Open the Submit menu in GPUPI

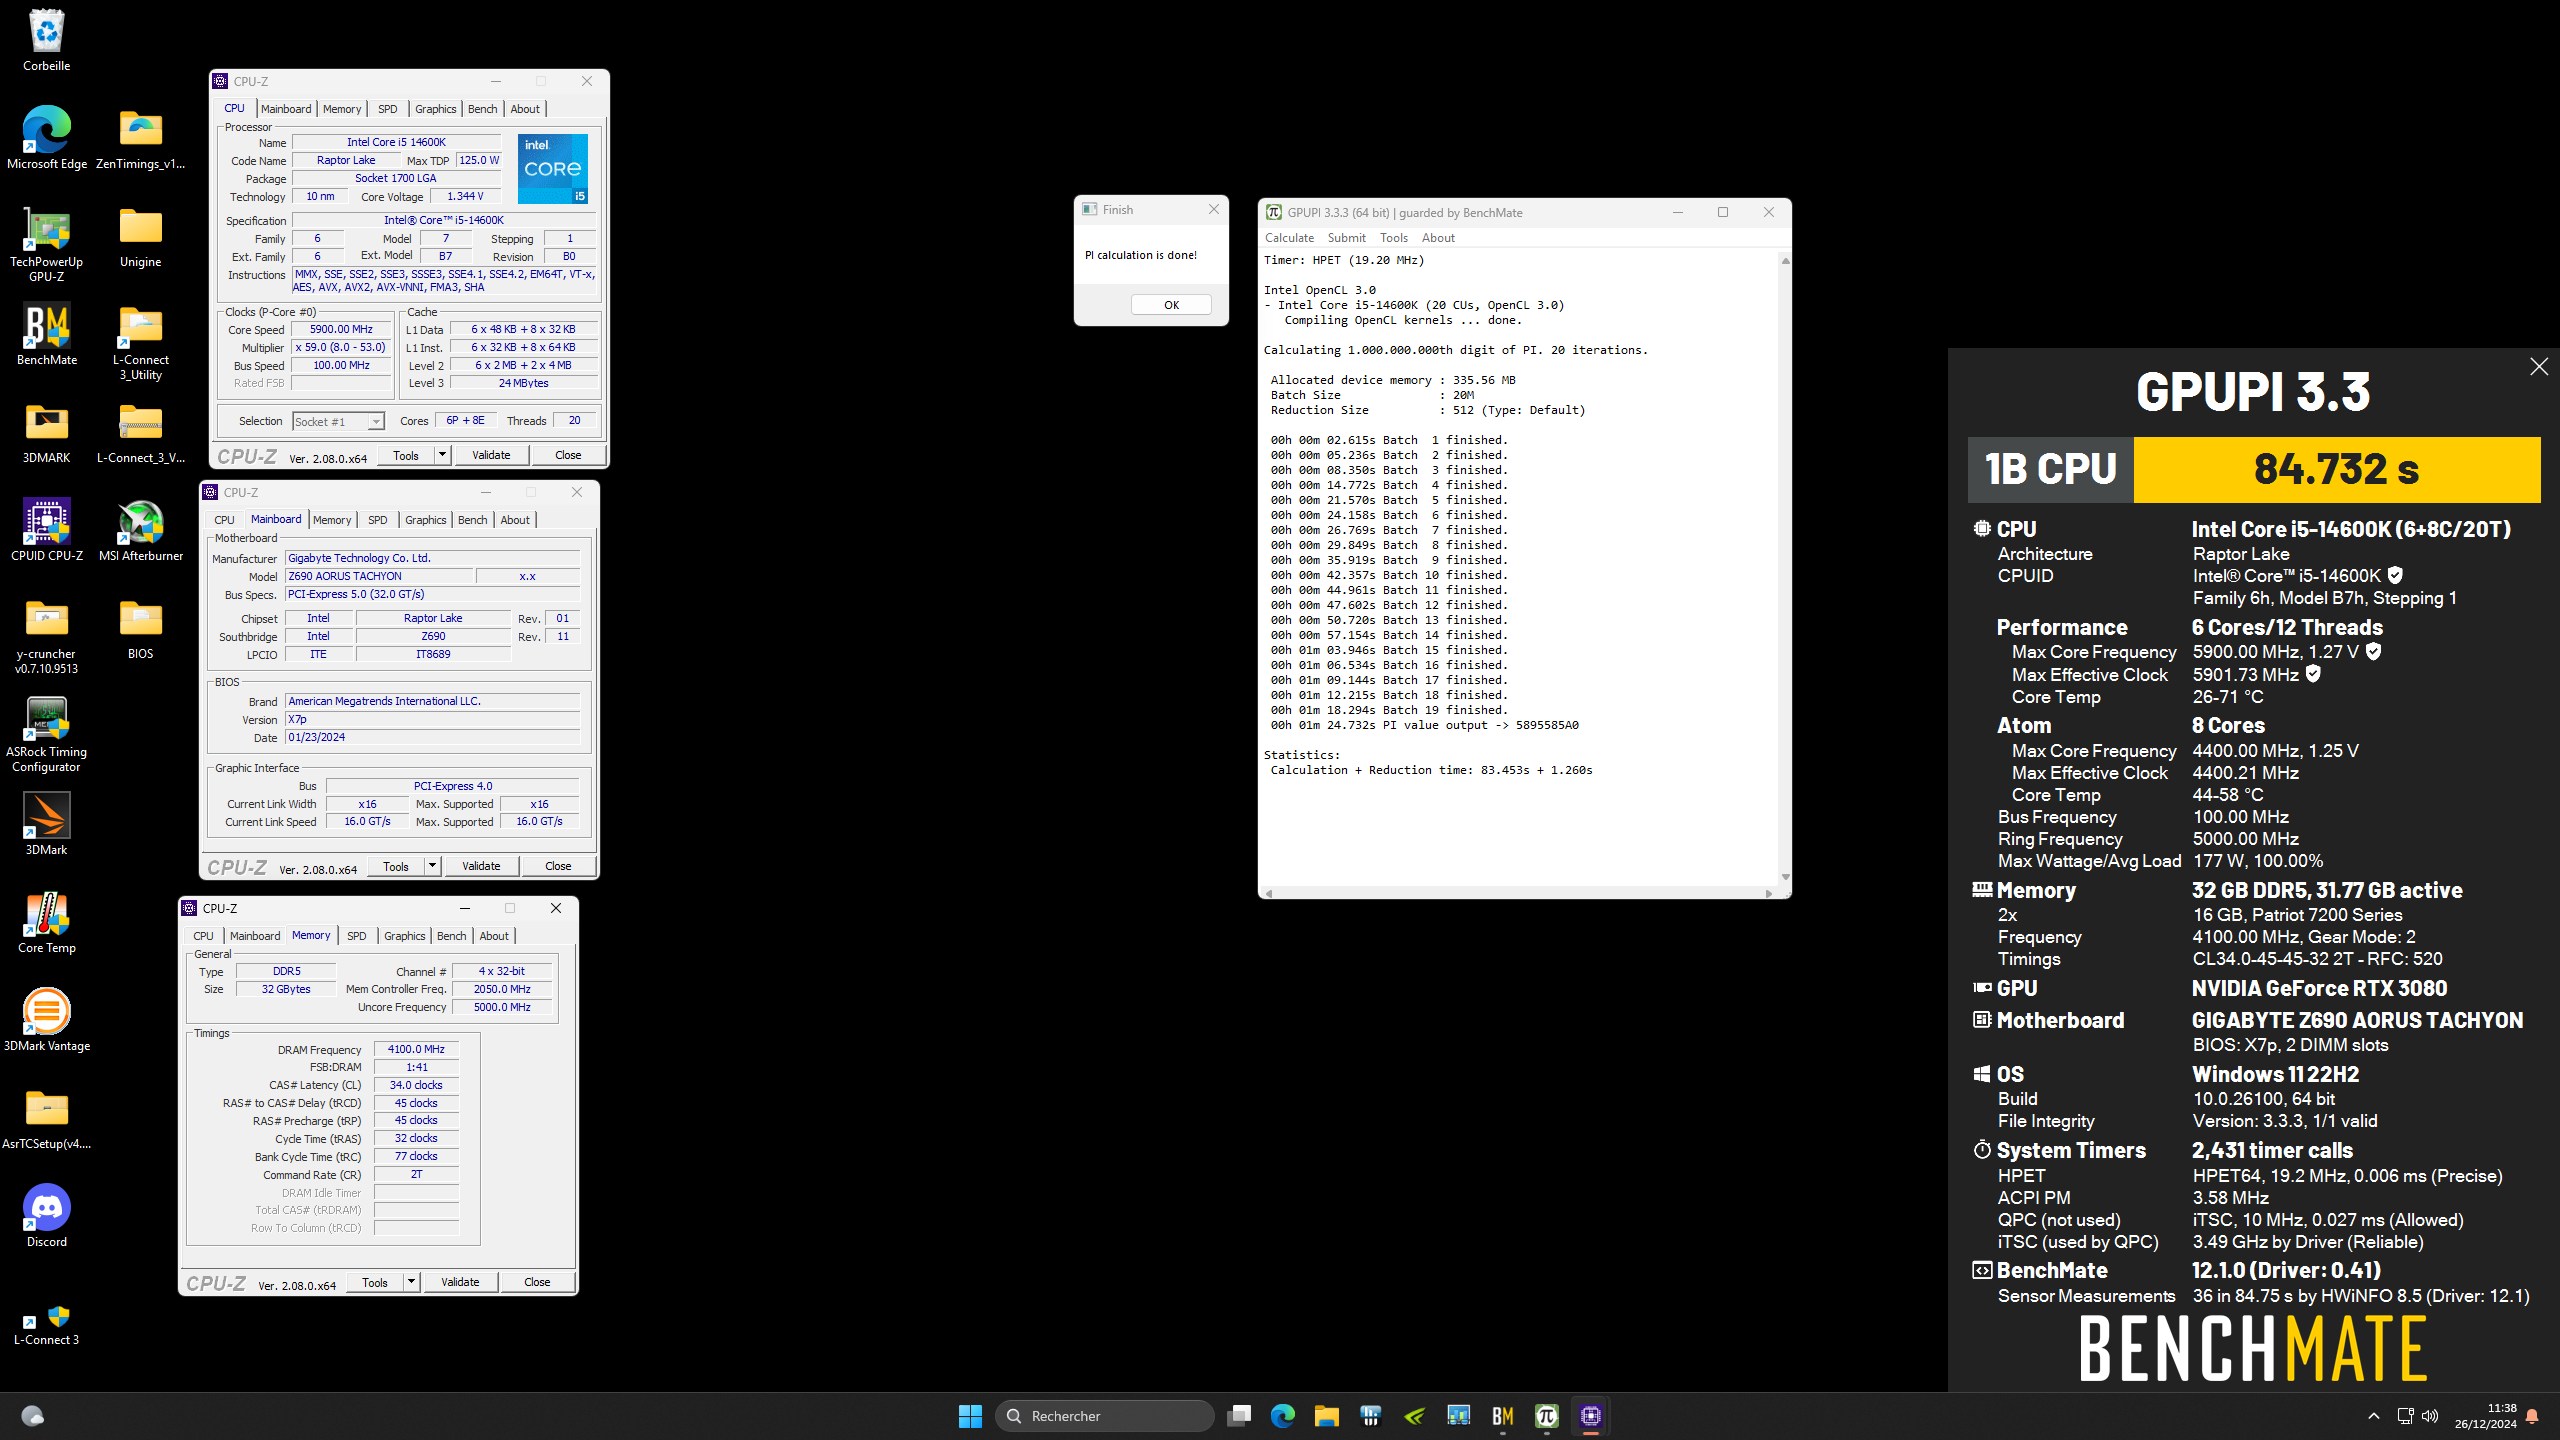pos(1346,238)
